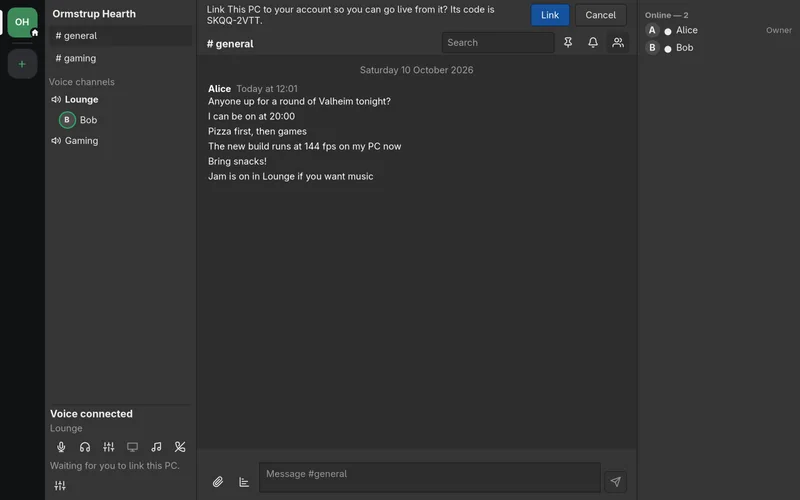Click the Owner label beside Alice
800x500 pixels.
click(x=779, y=30)
